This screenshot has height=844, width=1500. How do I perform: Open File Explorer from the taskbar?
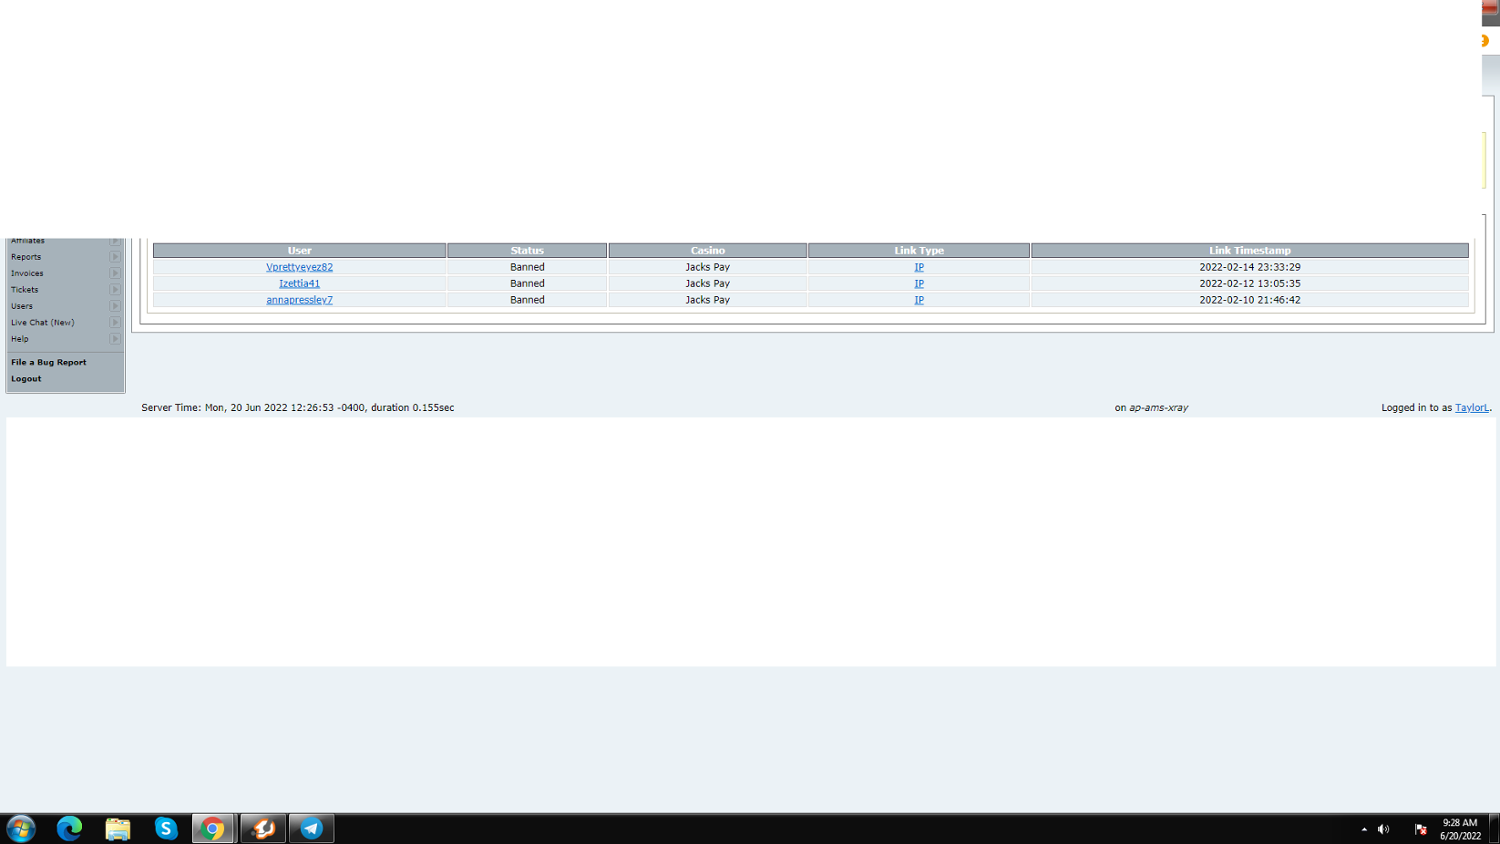[x=118, y=828]
